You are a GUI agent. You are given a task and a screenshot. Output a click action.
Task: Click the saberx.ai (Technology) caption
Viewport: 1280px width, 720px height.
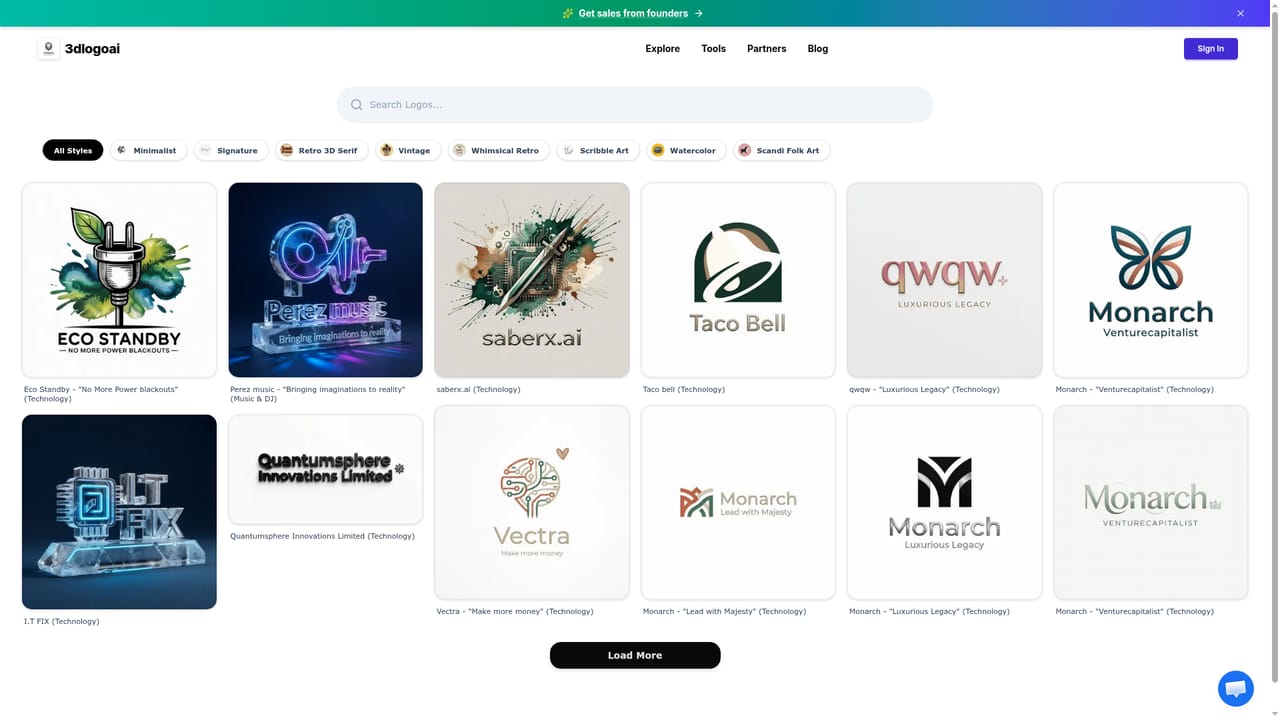(478, 390)
